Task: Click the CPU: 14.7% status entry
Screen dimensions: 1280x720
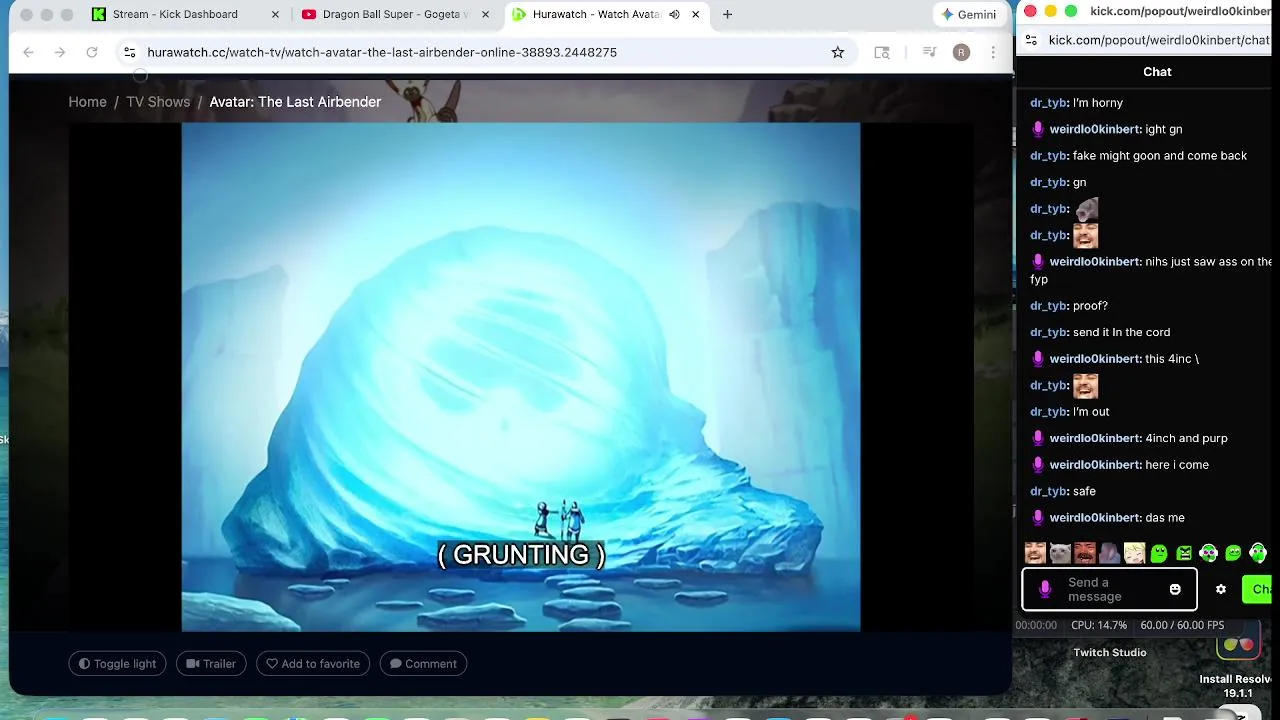Action: pyautogui.click(x=1099, y=625)
